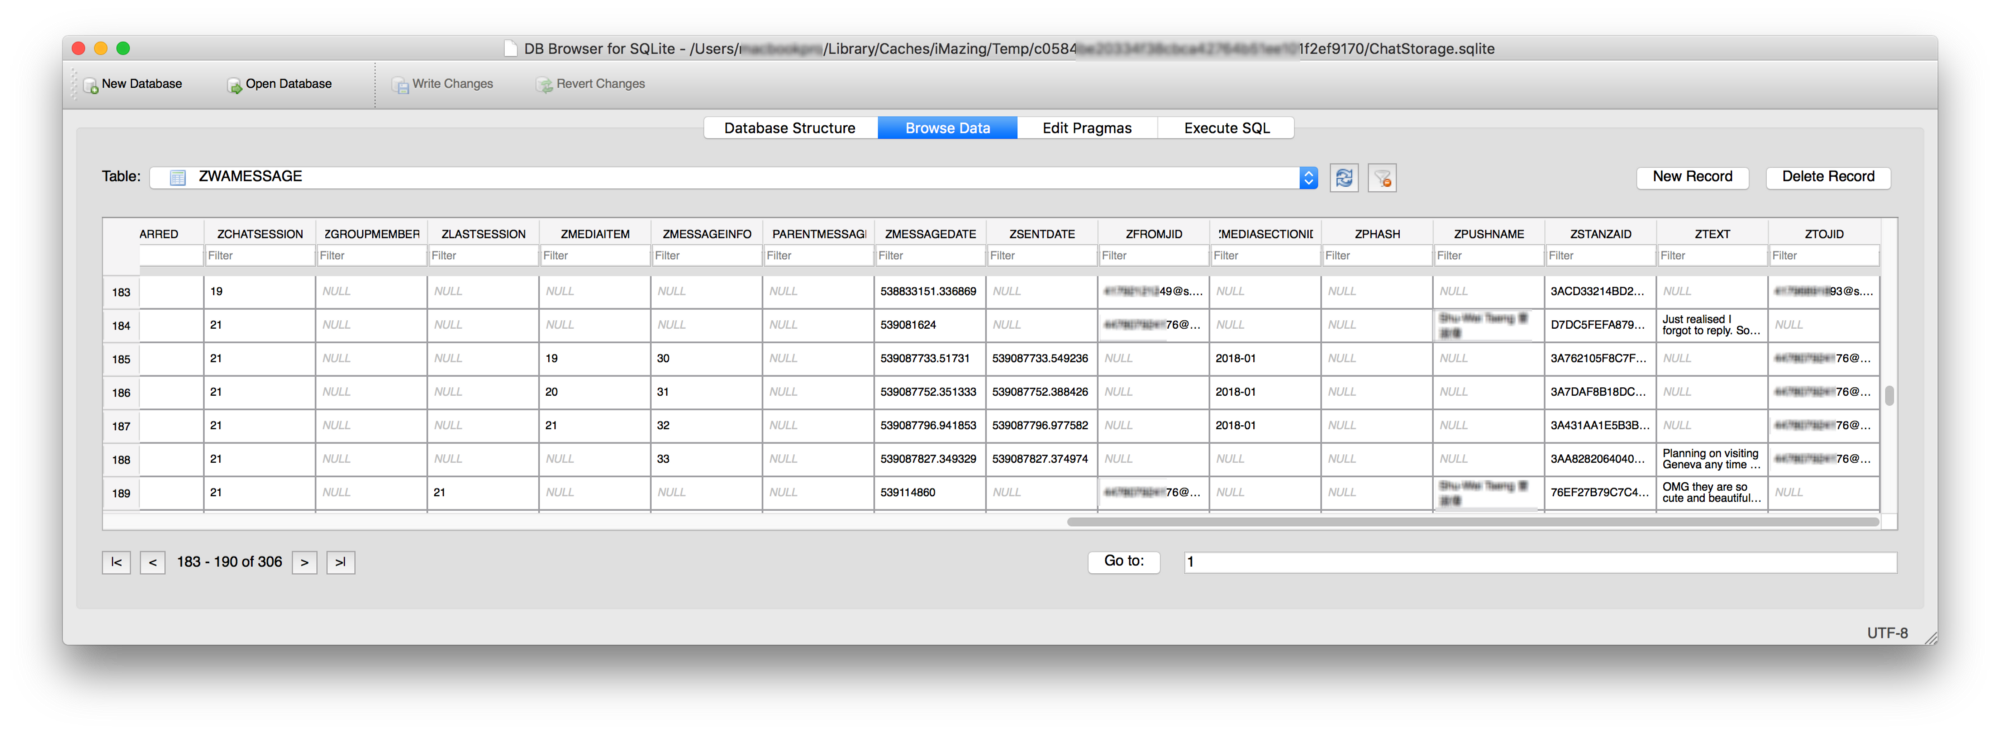Switch to the Database Structure tab
2000x734 pixels.
(x=790, y=128)
